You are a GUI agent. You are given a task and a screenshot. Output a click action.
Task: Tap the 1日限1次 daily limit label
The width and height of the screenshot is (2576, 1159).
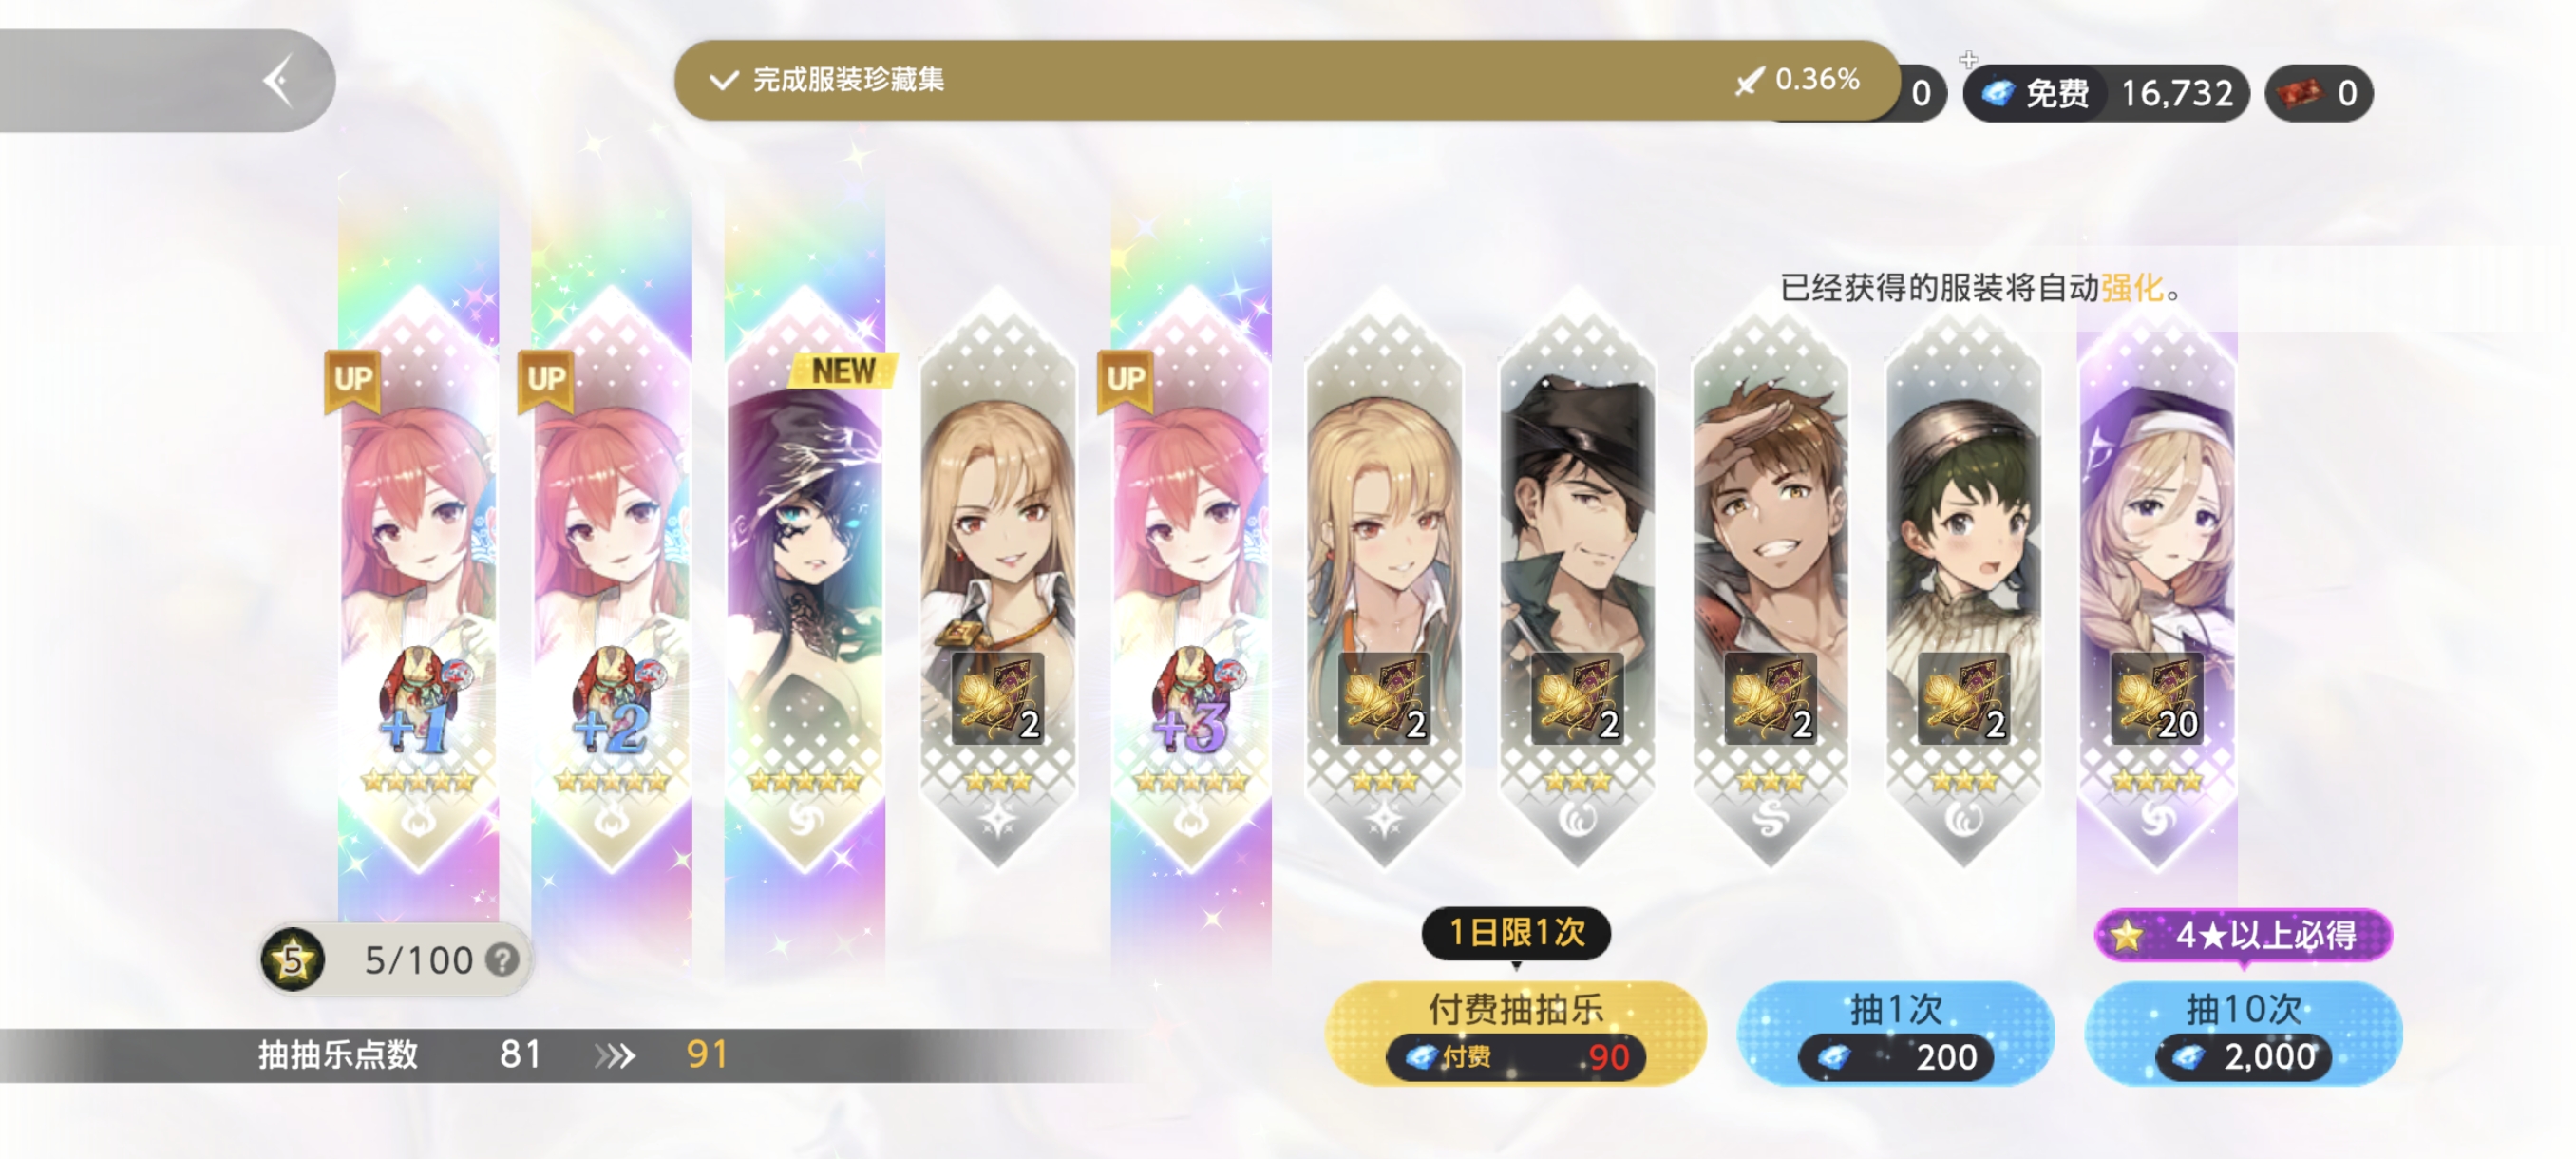(1516, 932)
